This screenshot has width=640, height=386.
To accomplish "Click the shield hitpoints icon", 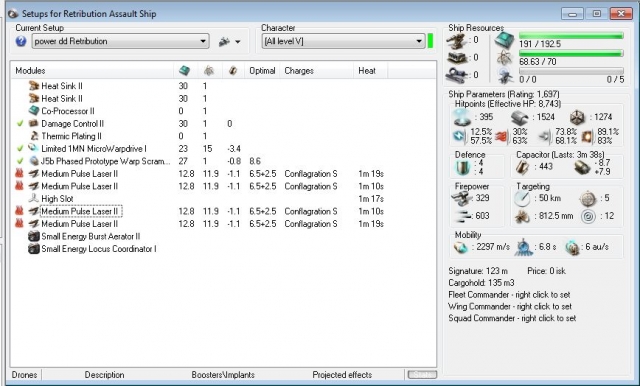I will [462, 118].
